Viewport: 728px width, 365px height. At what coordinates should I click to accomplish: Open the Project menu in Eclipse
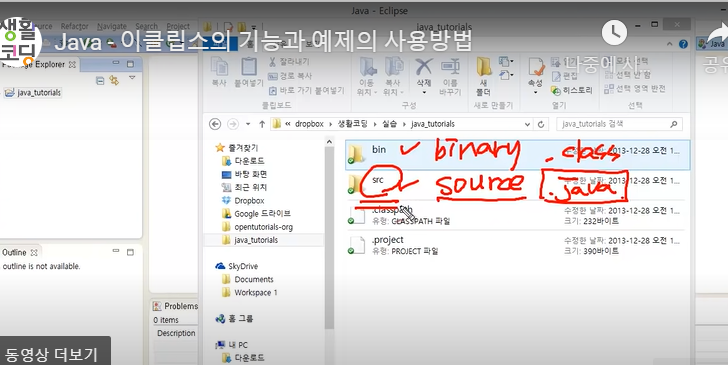tap(178, 26)
